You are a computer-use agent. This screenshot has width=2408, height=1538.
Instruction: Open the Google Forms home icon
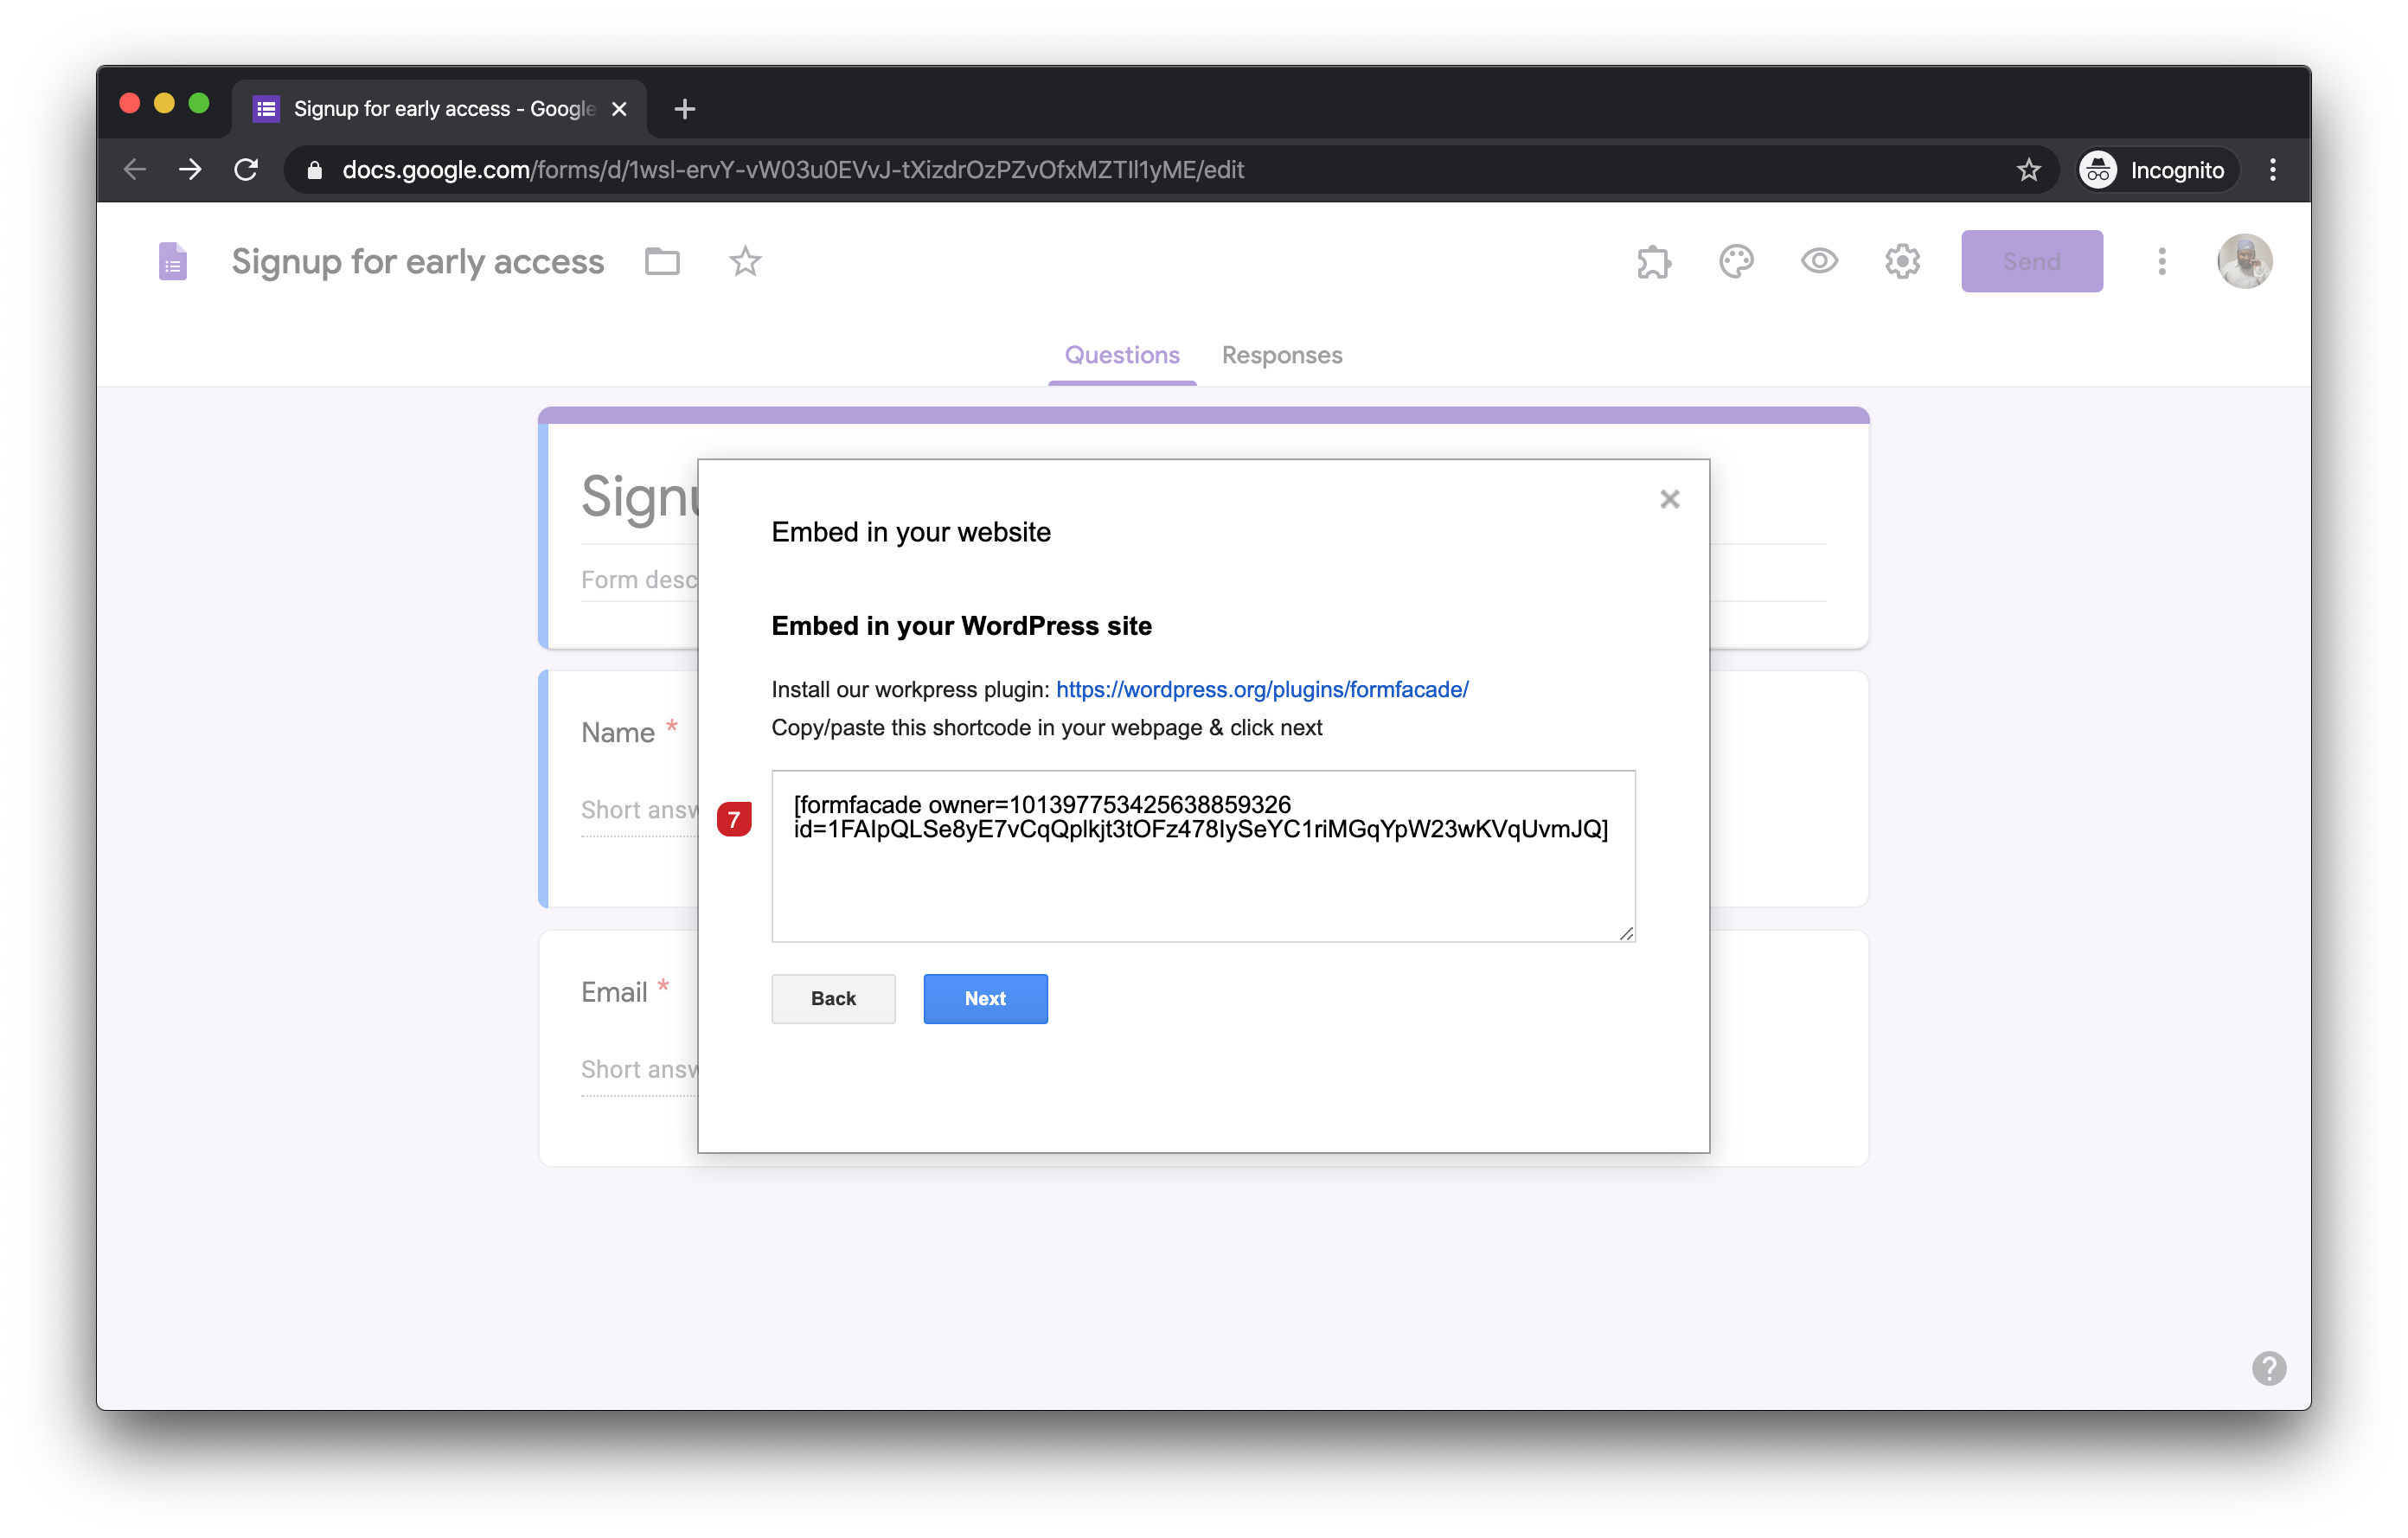[173, 262]
